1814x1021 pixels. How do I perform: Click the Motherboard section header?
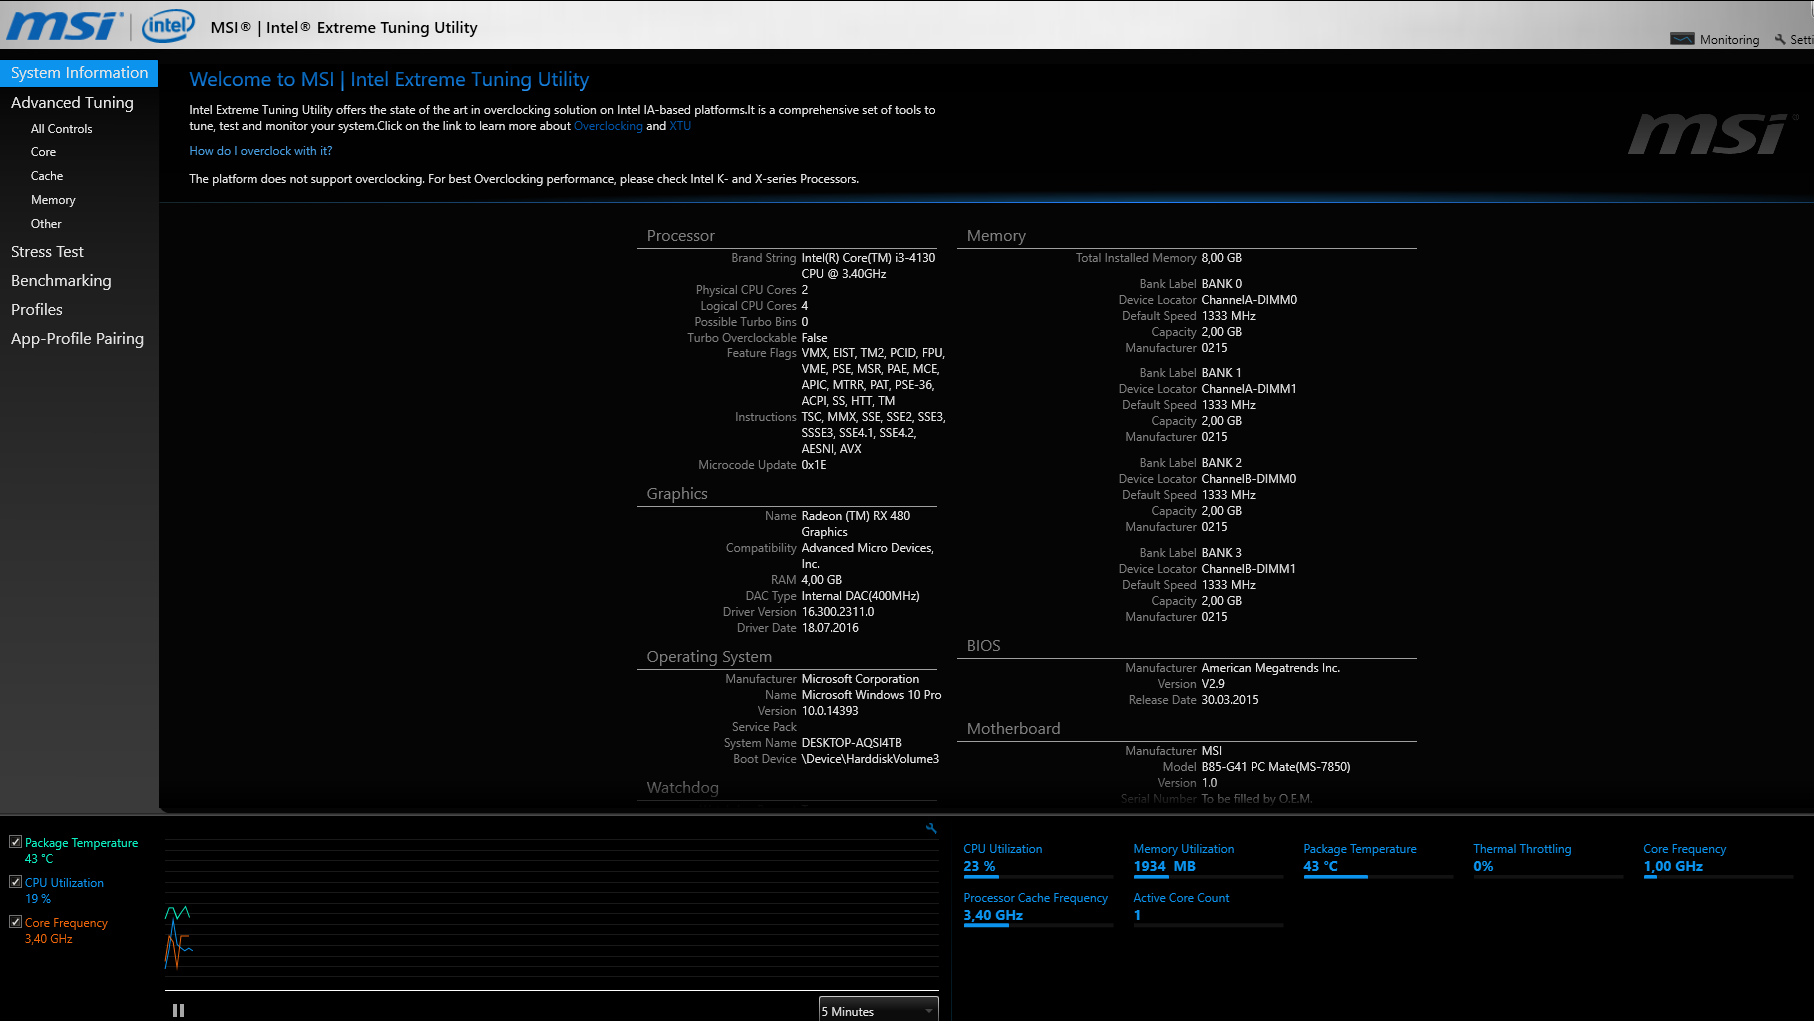point(1014,729)
